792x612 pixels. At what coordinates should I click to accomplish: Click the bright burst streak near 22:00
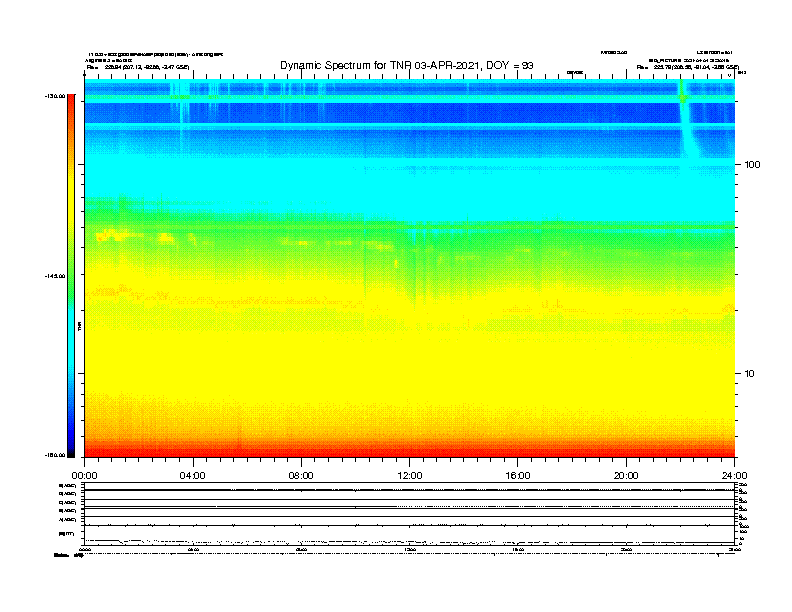[x=686, y=119]
